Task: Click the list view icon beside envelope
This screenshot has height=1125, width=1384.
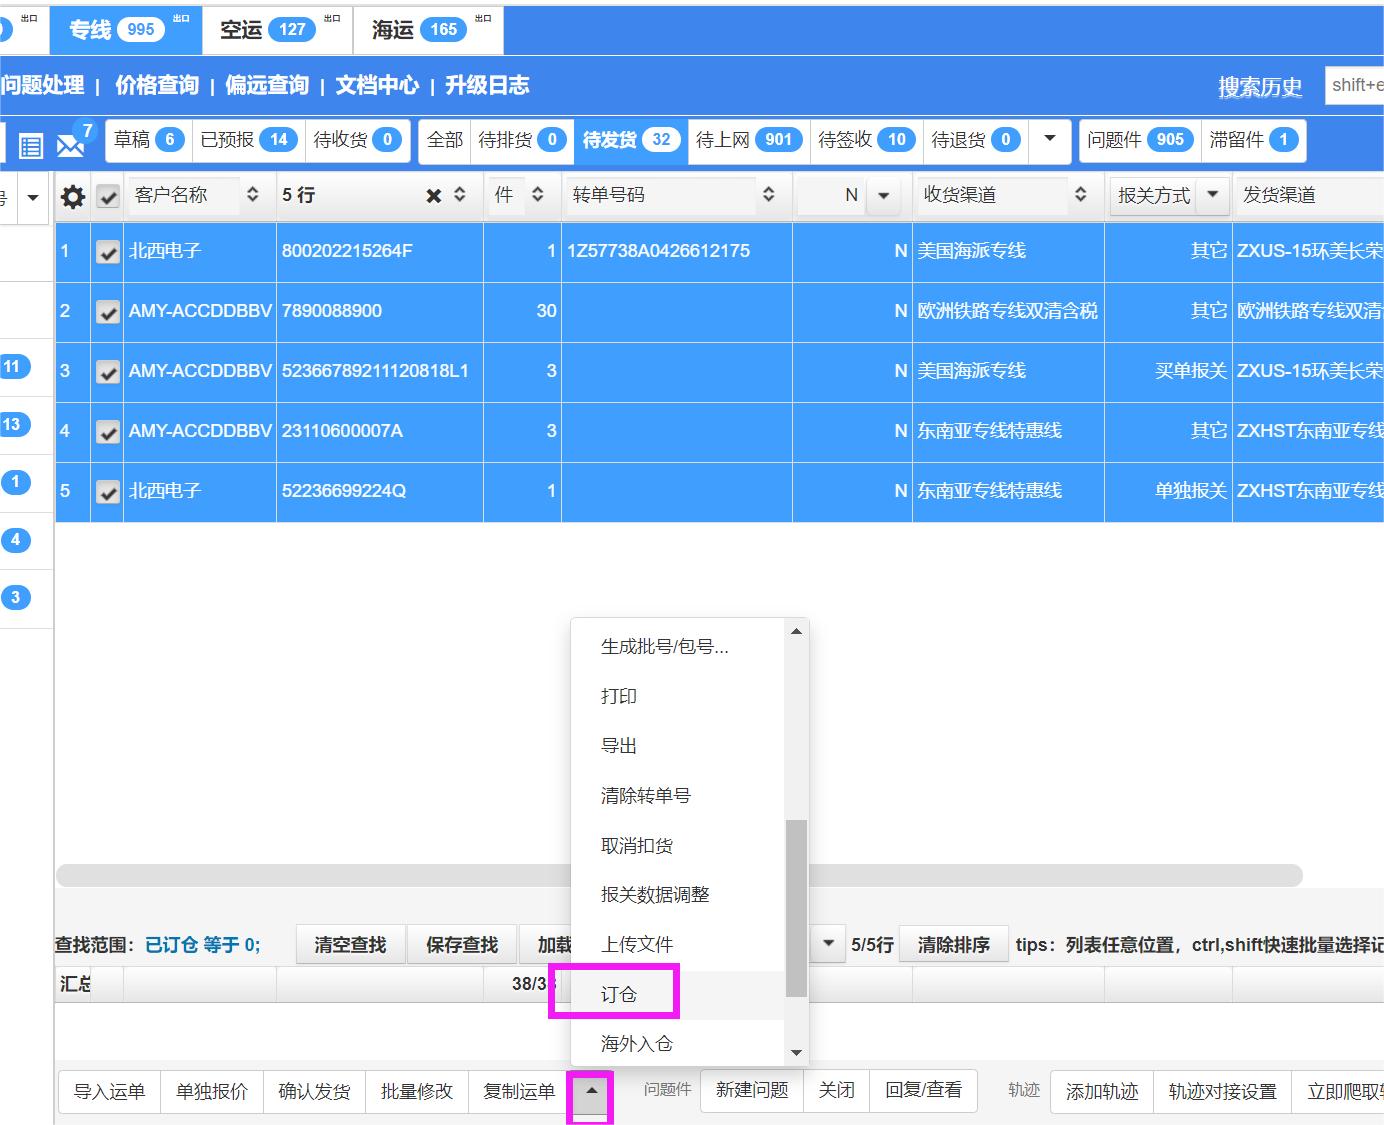Action: tap(31, 146)
